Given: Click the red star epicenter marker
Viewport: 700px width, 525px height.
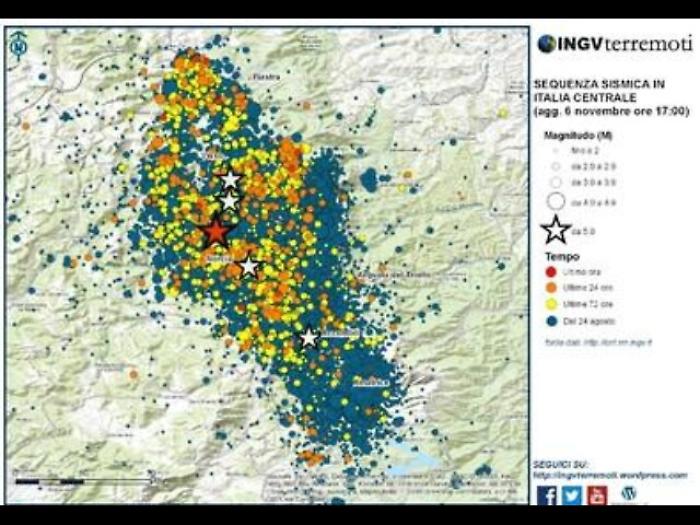Looking at the screenshot, I should coord(217,232).
